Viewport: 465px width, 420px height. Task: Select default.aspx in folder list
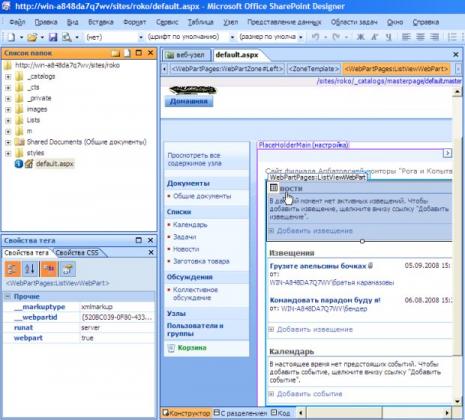[55, 164]
